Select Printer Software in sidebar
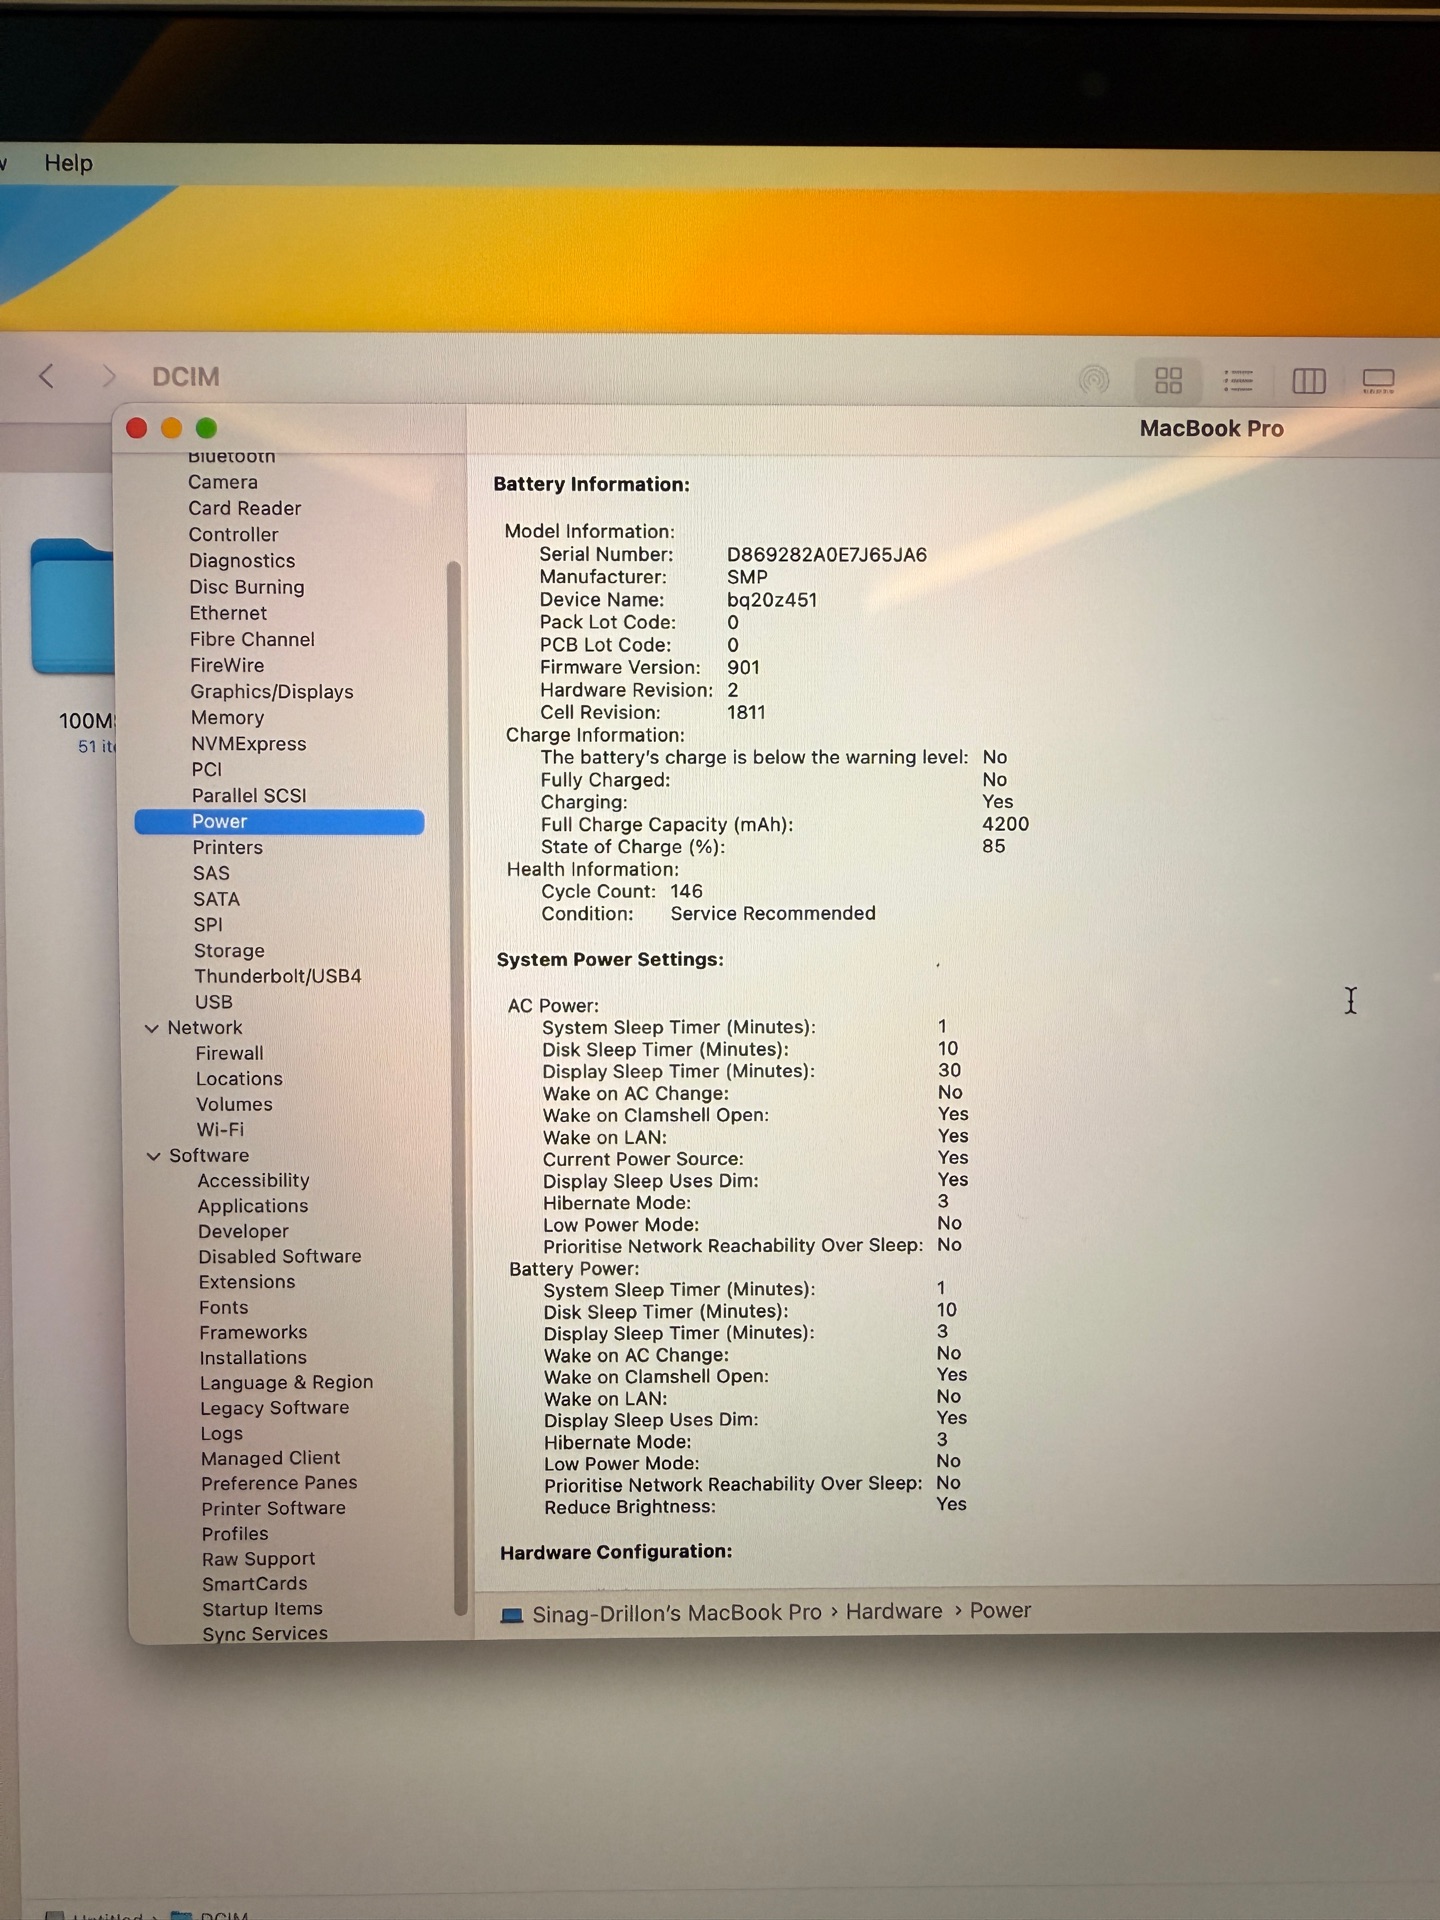The width and height of the screenshot is (1440, 1920). pos(273,1509)
